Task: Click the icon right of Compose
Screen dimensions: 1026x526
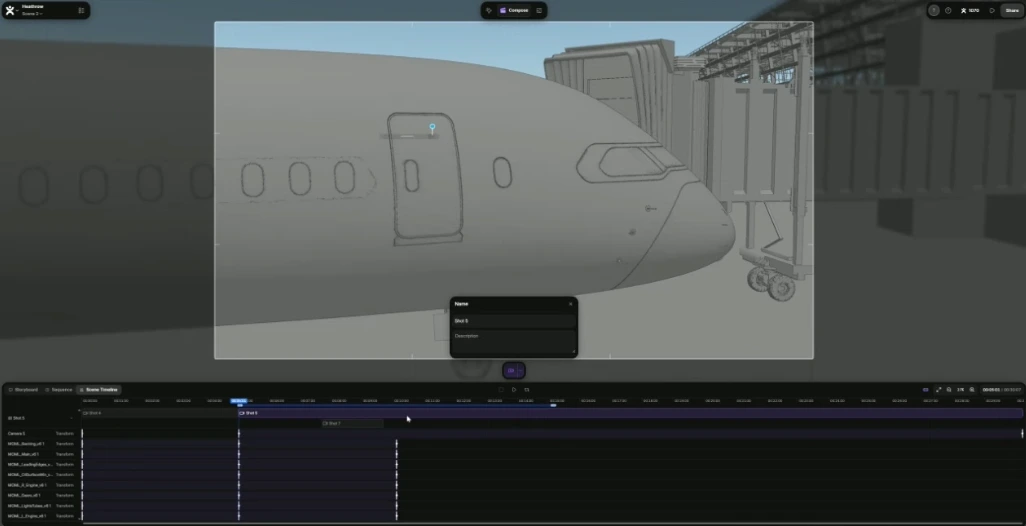Action: pyautogui.click(x=539, y=10)
